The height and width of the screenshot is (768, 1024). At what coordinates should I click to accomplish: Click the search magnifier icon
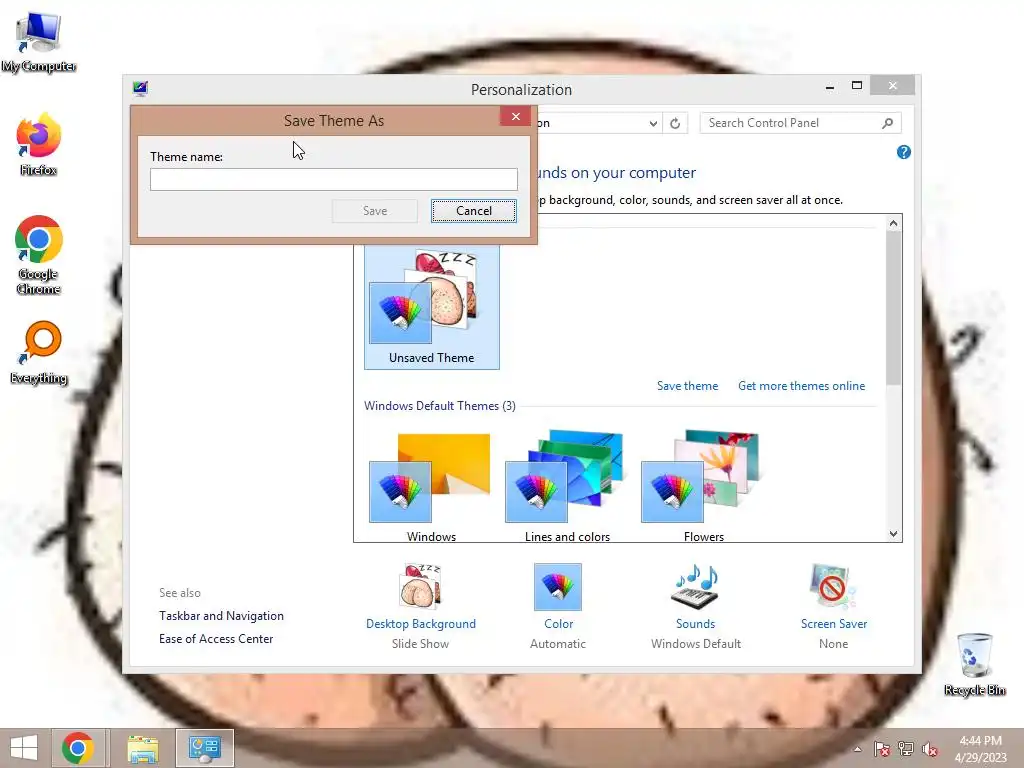[888, 123]
